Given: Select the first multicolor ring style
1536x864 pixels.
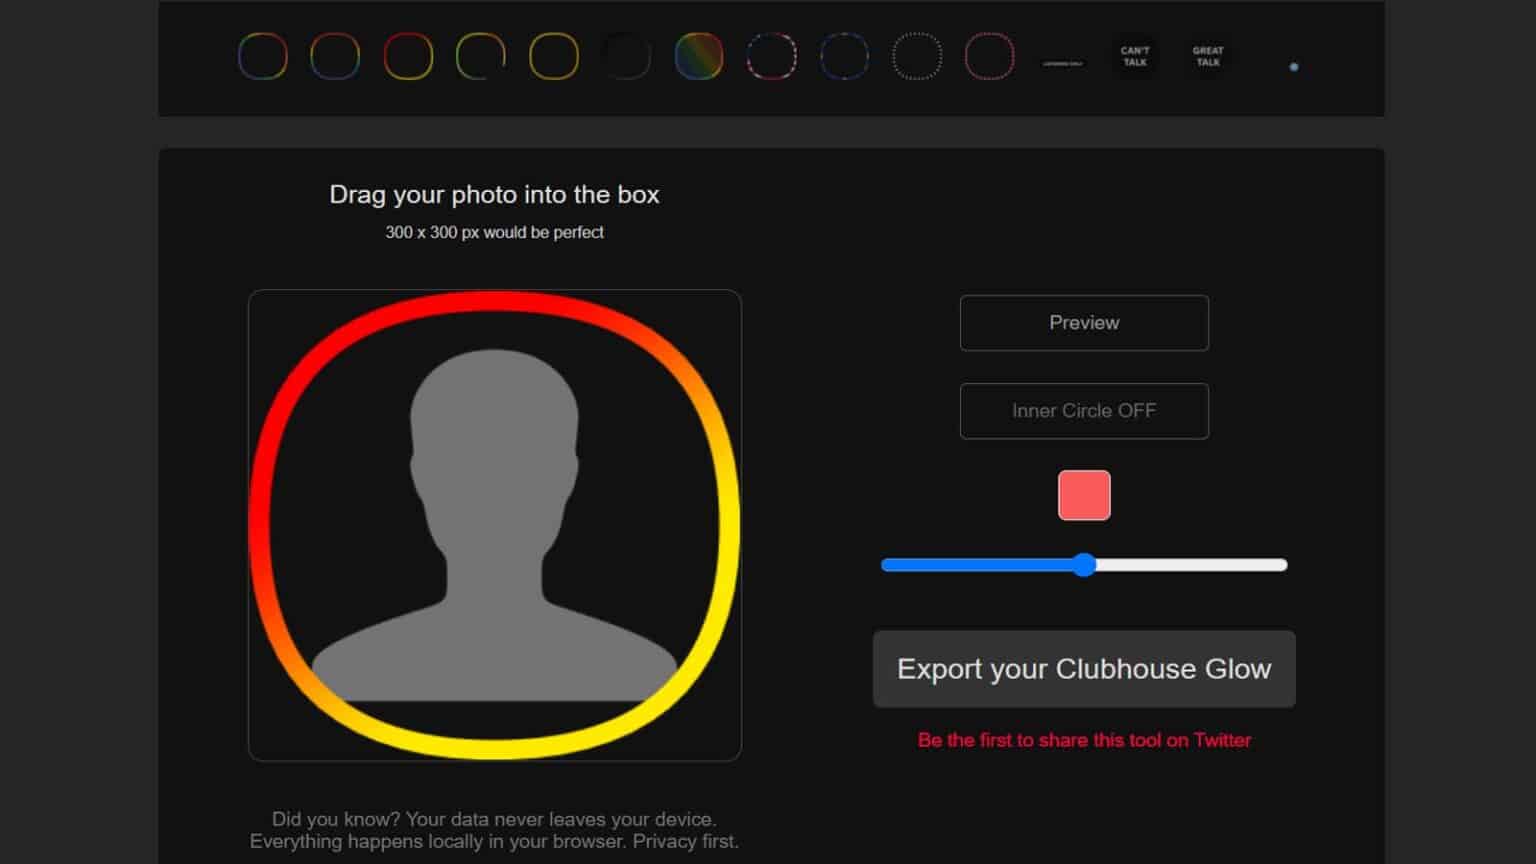Looking at the screenshot, I should (x=262, y=56).
